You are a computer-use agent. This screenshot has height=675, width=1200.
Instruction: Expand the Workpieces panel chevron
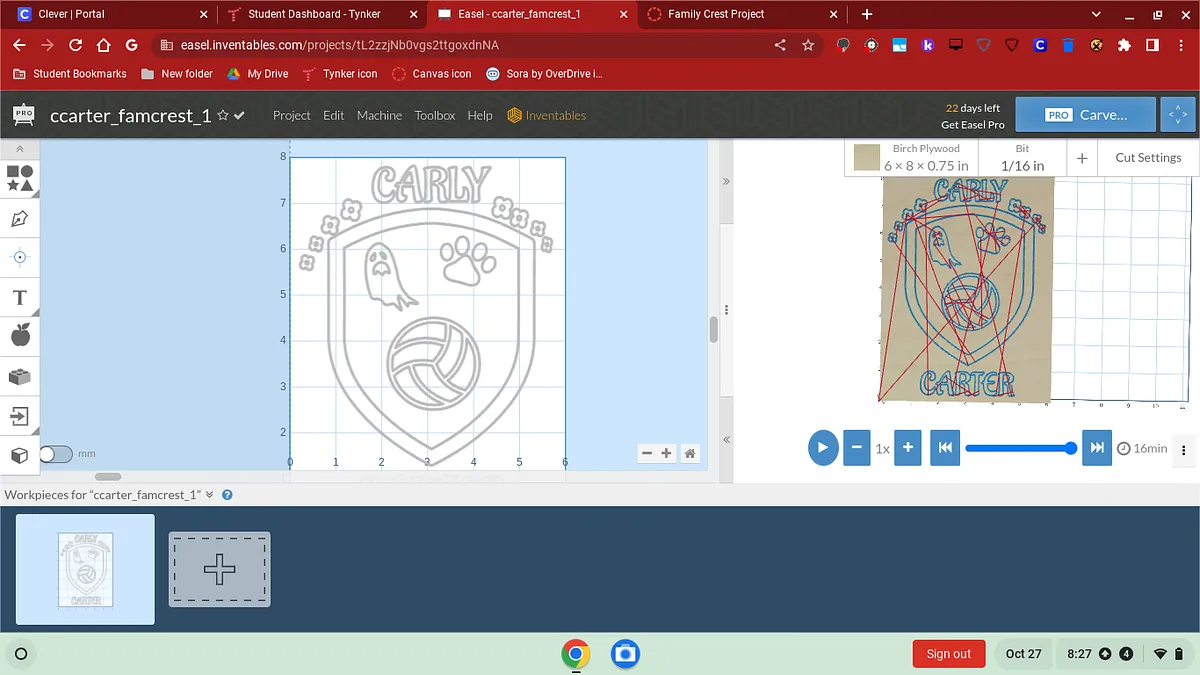point(210,495)
